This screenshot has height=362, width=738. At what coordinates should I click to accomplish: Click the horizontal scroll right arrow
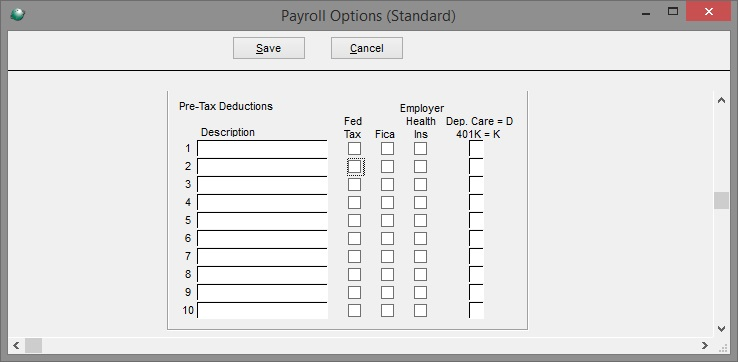[x=705, y=346]
